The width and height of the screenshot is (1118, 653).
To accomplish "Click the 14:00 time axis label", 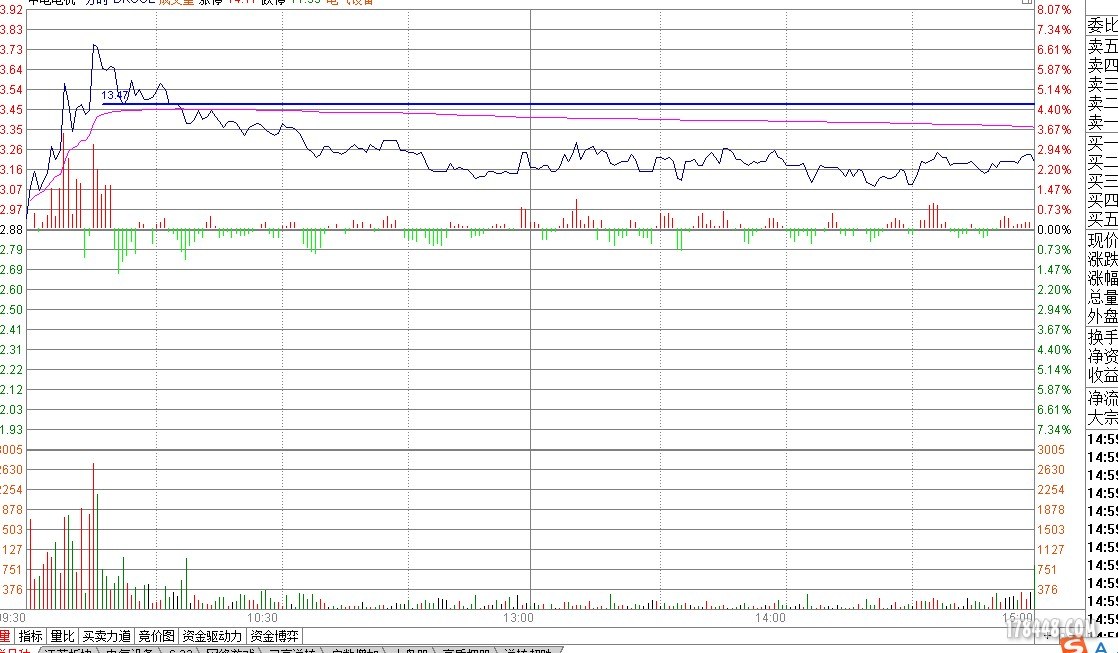I will pos(770,617).
